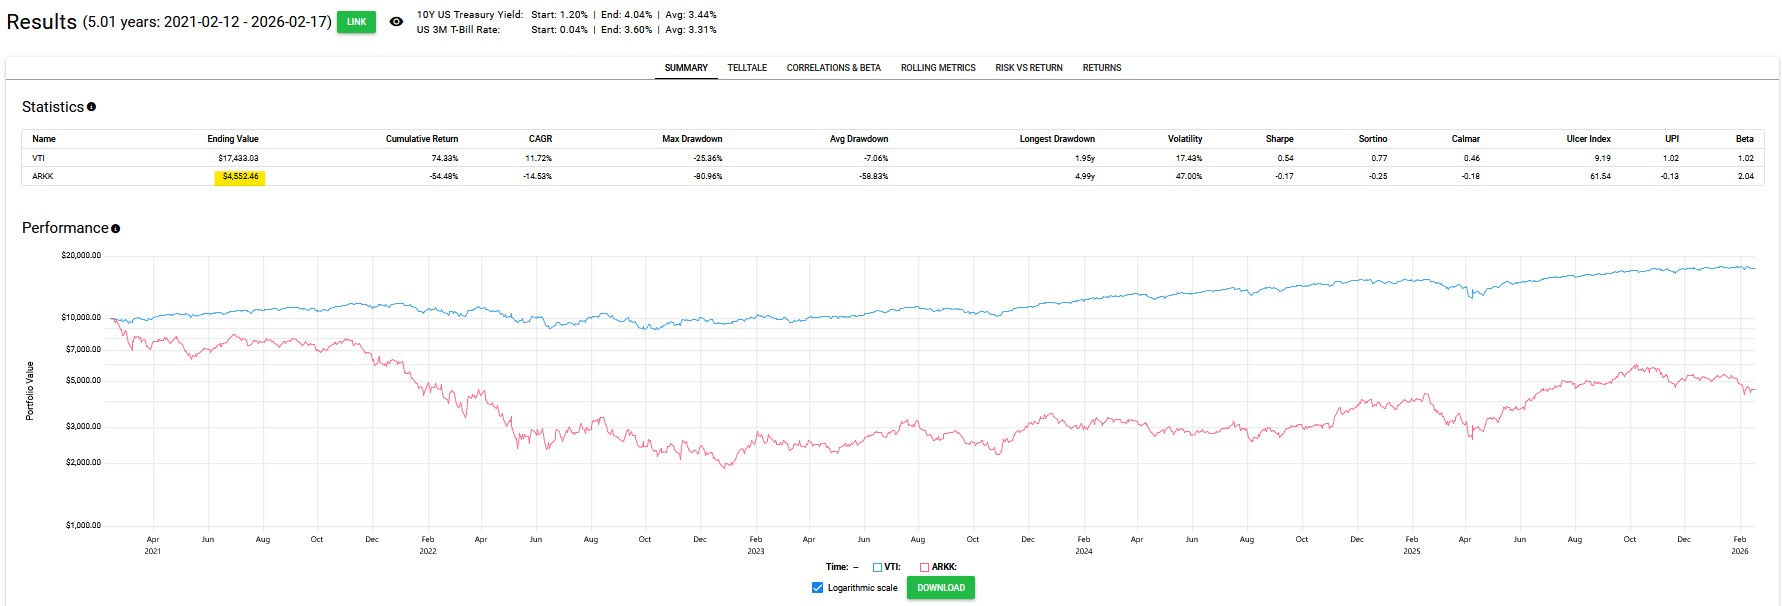Click ARKK volatility value 47.00%
Viewport: 1782px width, 606px height.
[x=1189, y=176]
